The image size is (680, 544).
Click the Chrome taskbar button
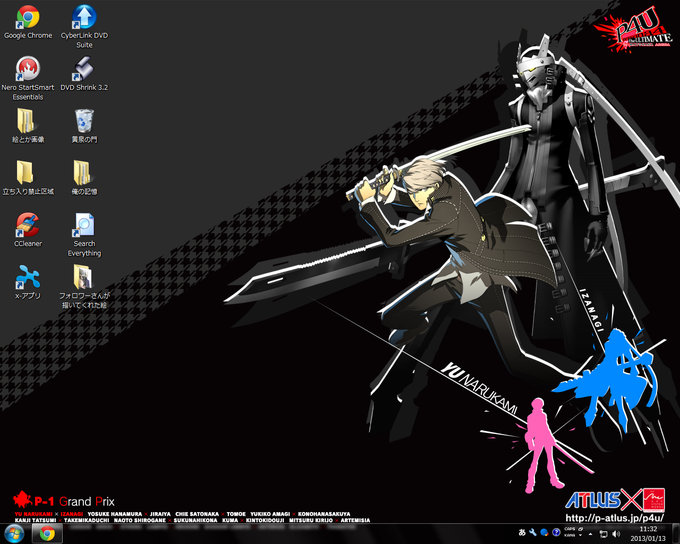coord(47,534)
